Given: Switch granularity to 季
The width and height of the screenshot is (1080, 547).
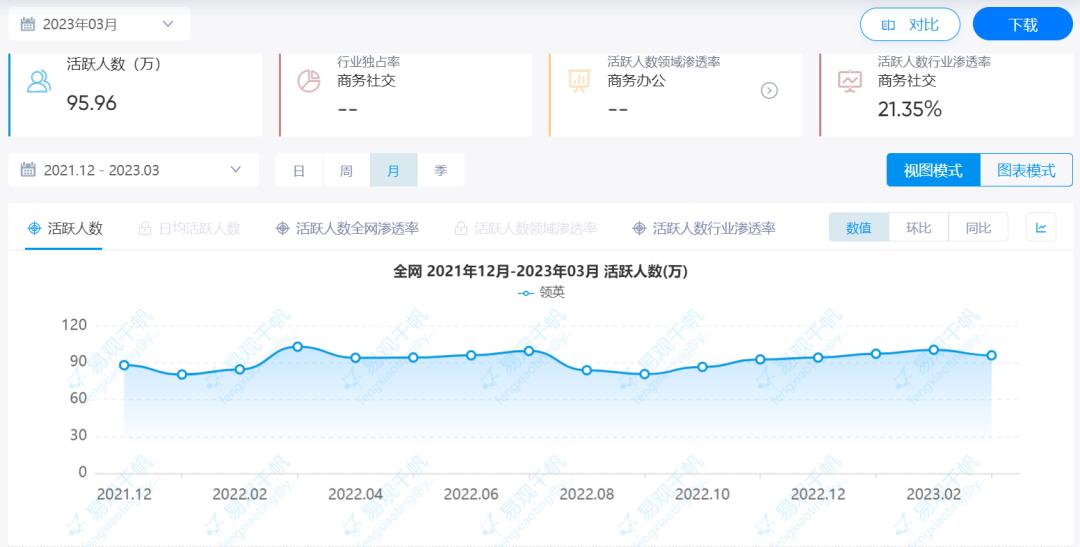Looking at the screenshot, I should pyautogui.click(x=441, y=170).
